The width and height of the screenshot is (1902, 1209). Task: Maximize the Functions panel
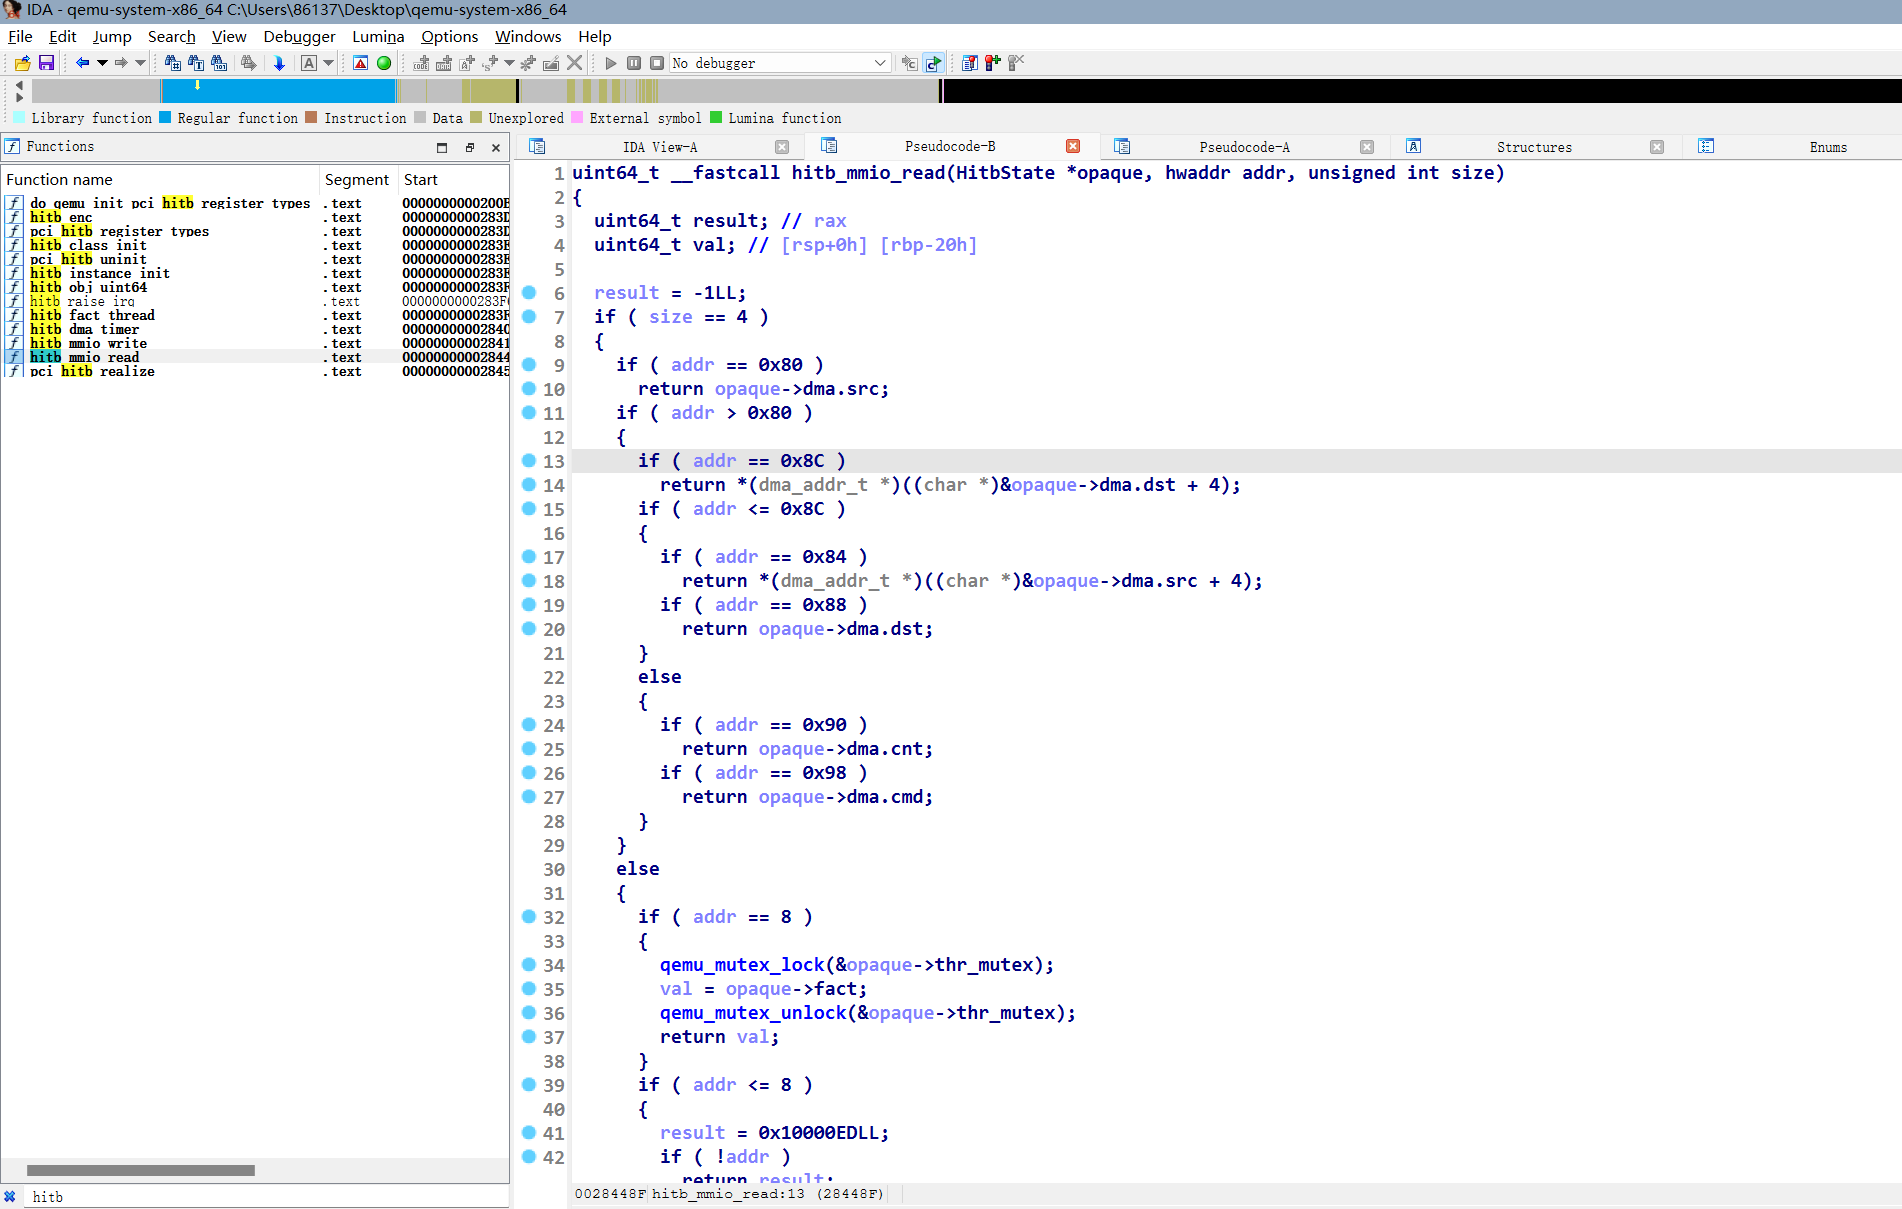coord(442,147)
